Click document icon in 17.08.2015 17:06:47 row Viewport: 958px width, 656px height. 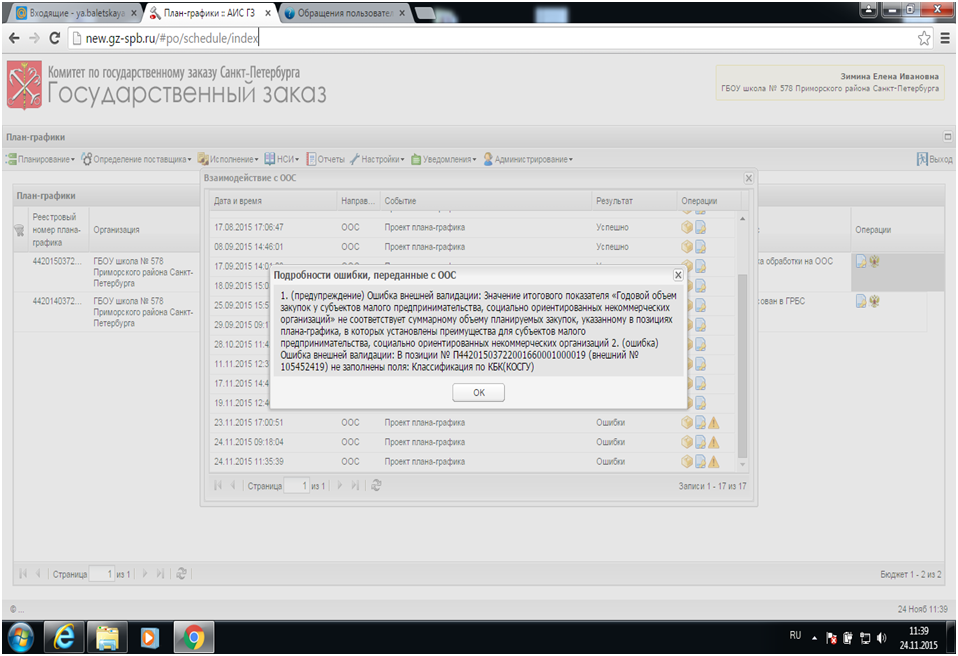(700, 227)
